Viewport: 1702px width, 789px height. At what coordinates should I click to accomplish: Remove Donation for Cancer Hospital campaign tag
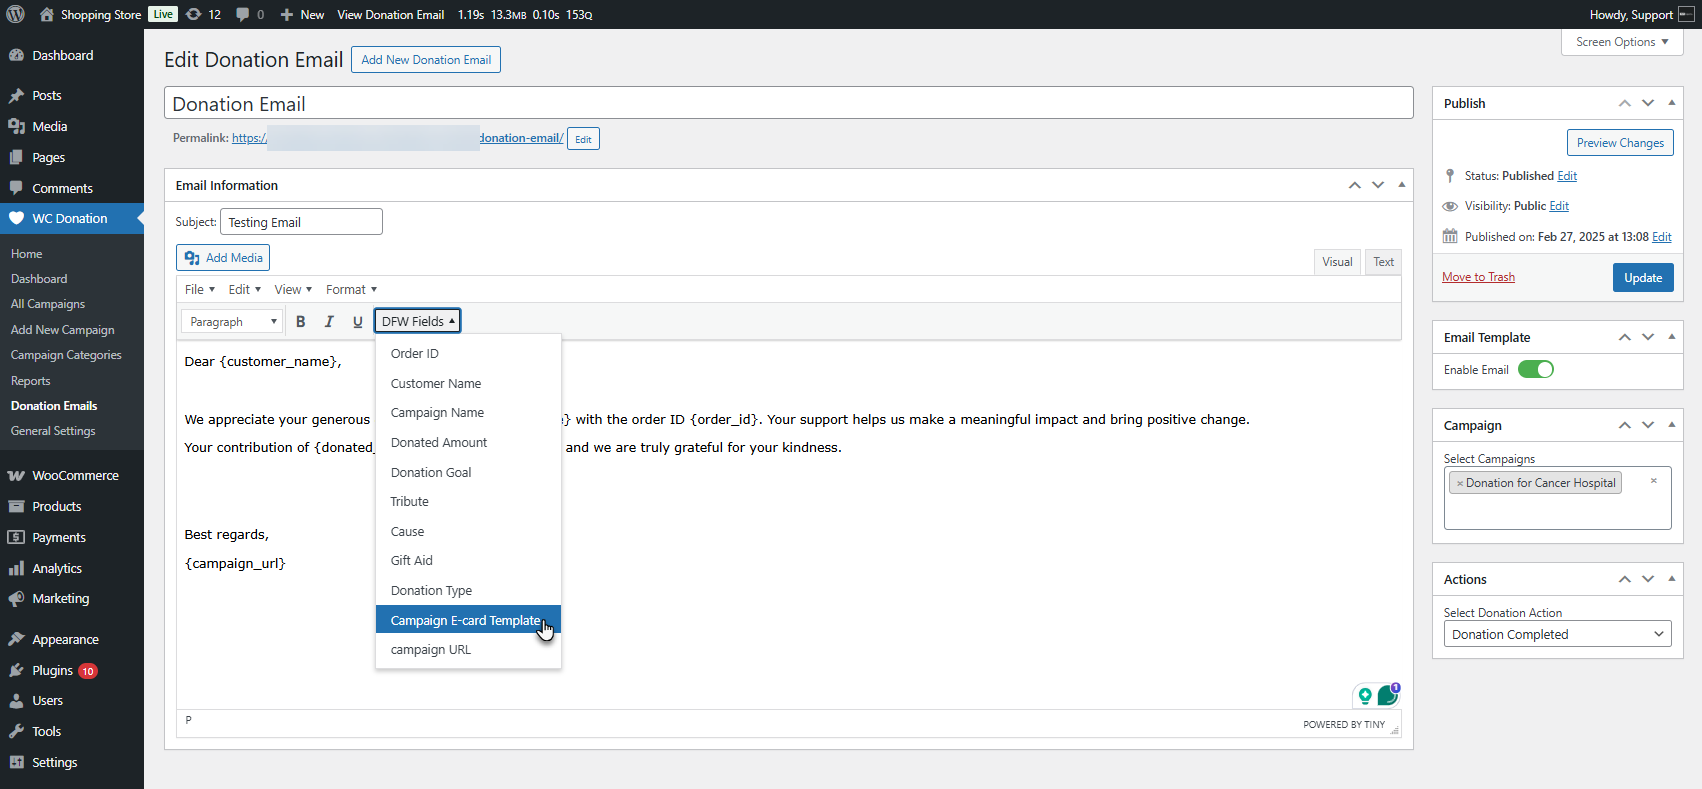pos(1460,483)
